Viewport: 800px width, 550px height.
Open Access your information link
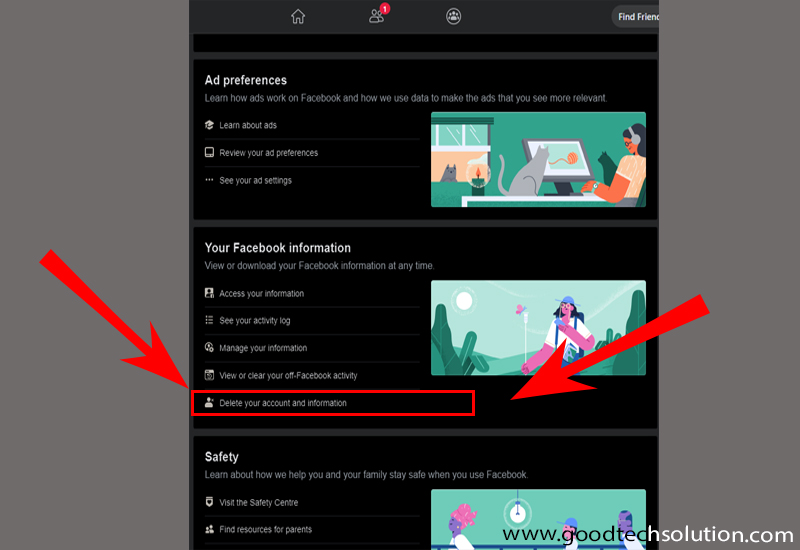click(262, 293)
